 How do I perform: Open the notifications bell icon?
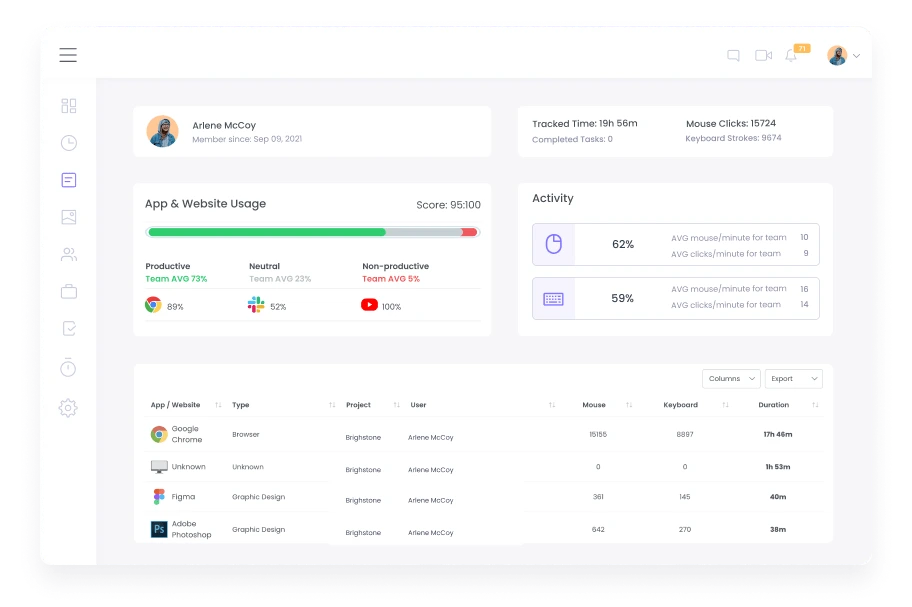(x=791, y=55)
